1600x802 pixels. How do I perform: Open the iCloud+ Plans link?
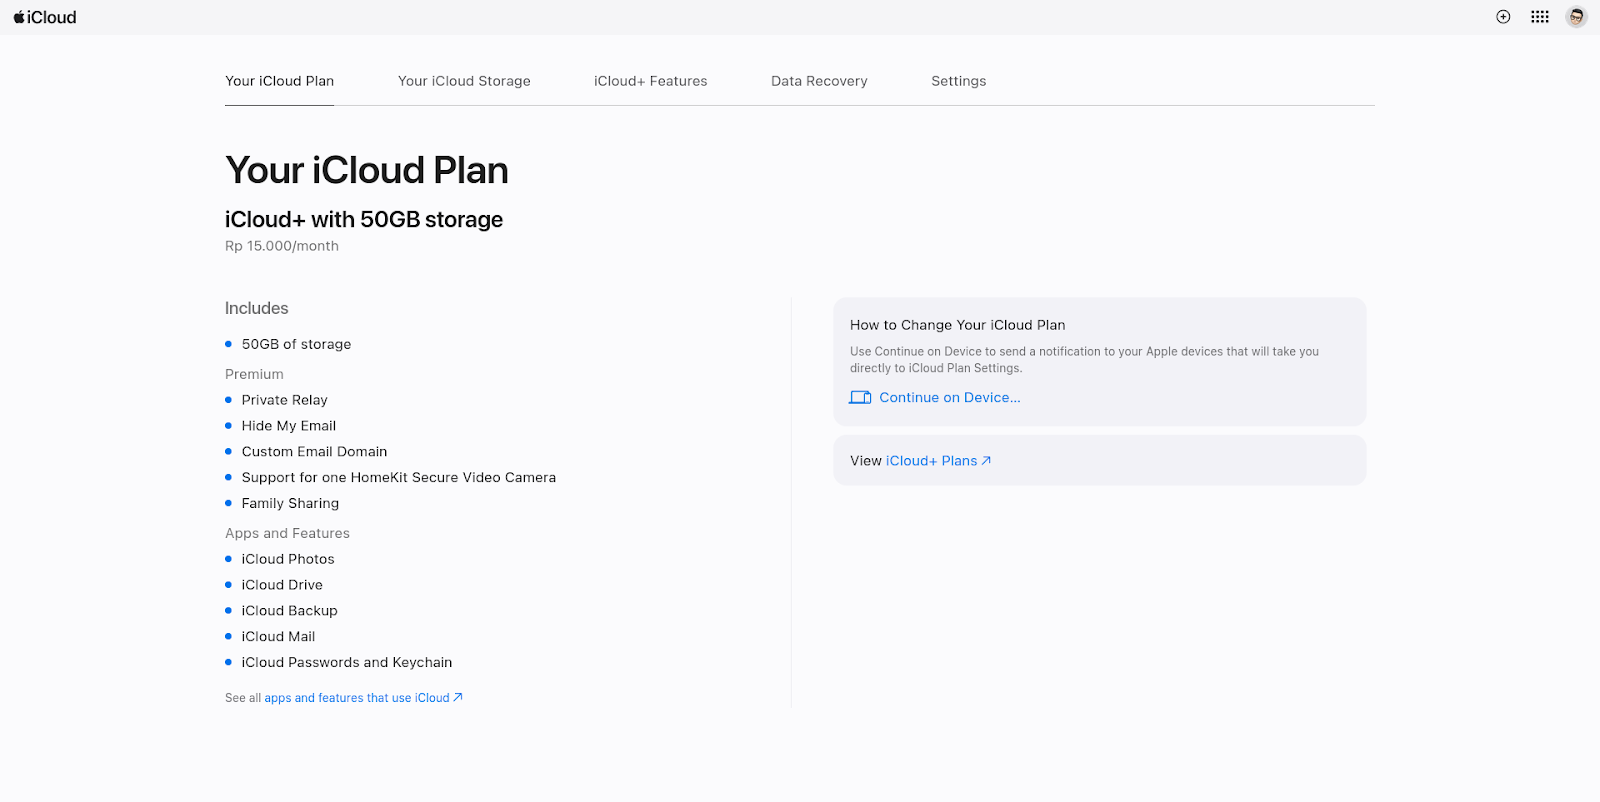(938, 461)
